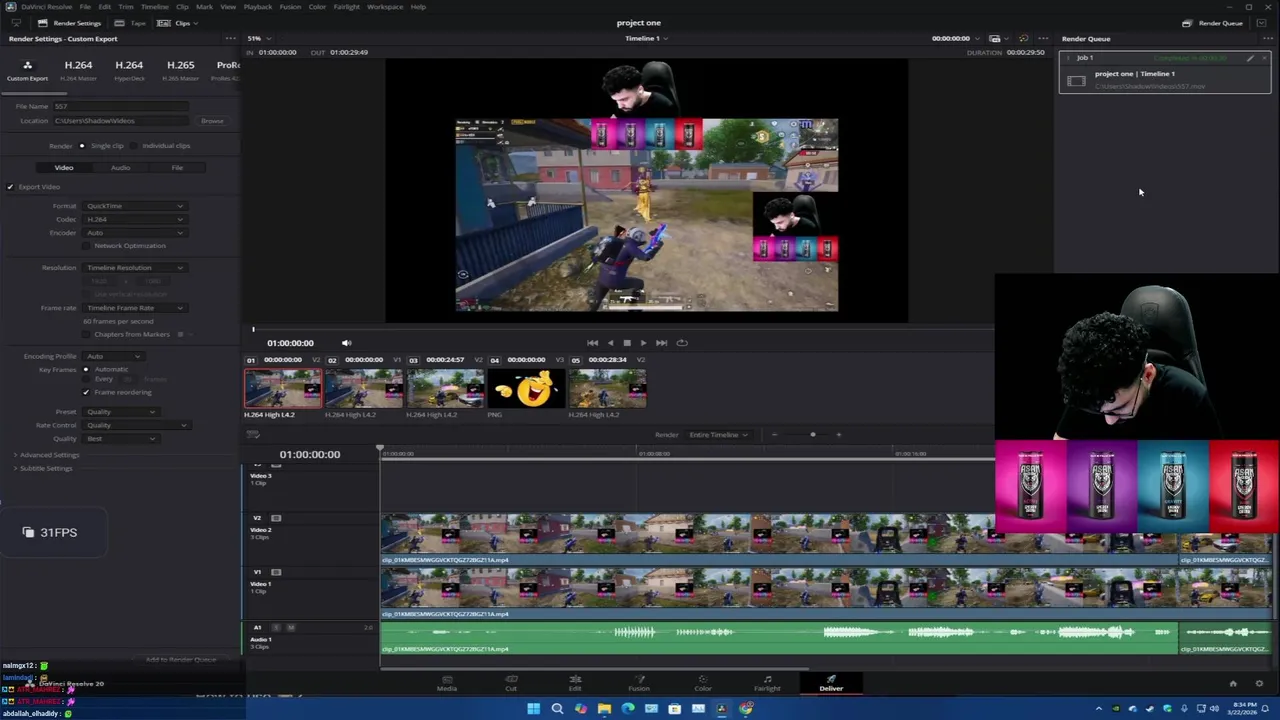
Task: Select the Custom Export preset icon
Action: click(x=27, y=68)
